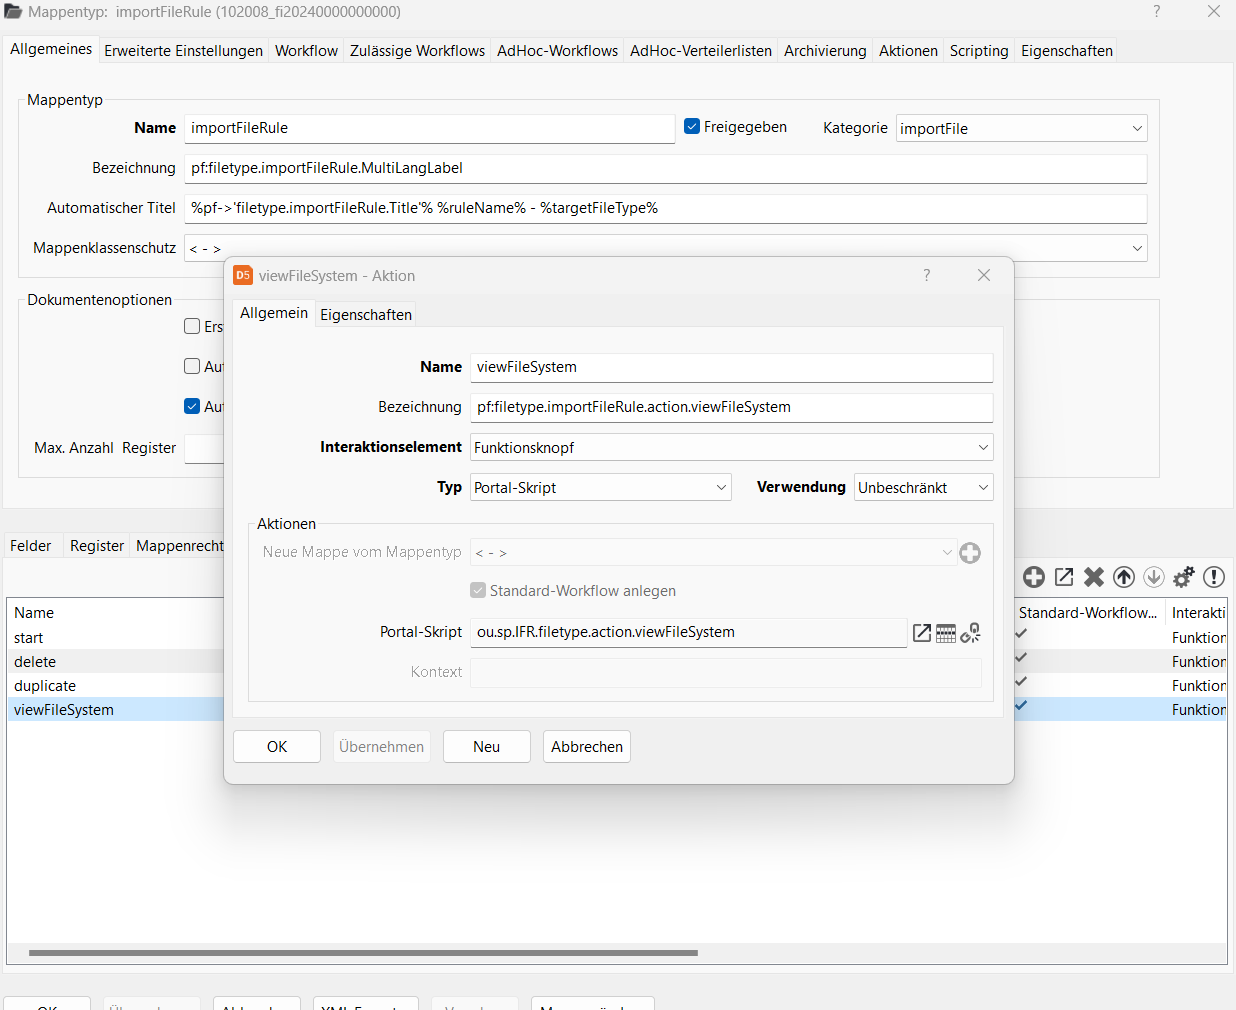The height and width of the screenshot is (1010, 1236).
Task: Click Abbrechen in the Aktion dialog
Action: [x=587, y=747]
